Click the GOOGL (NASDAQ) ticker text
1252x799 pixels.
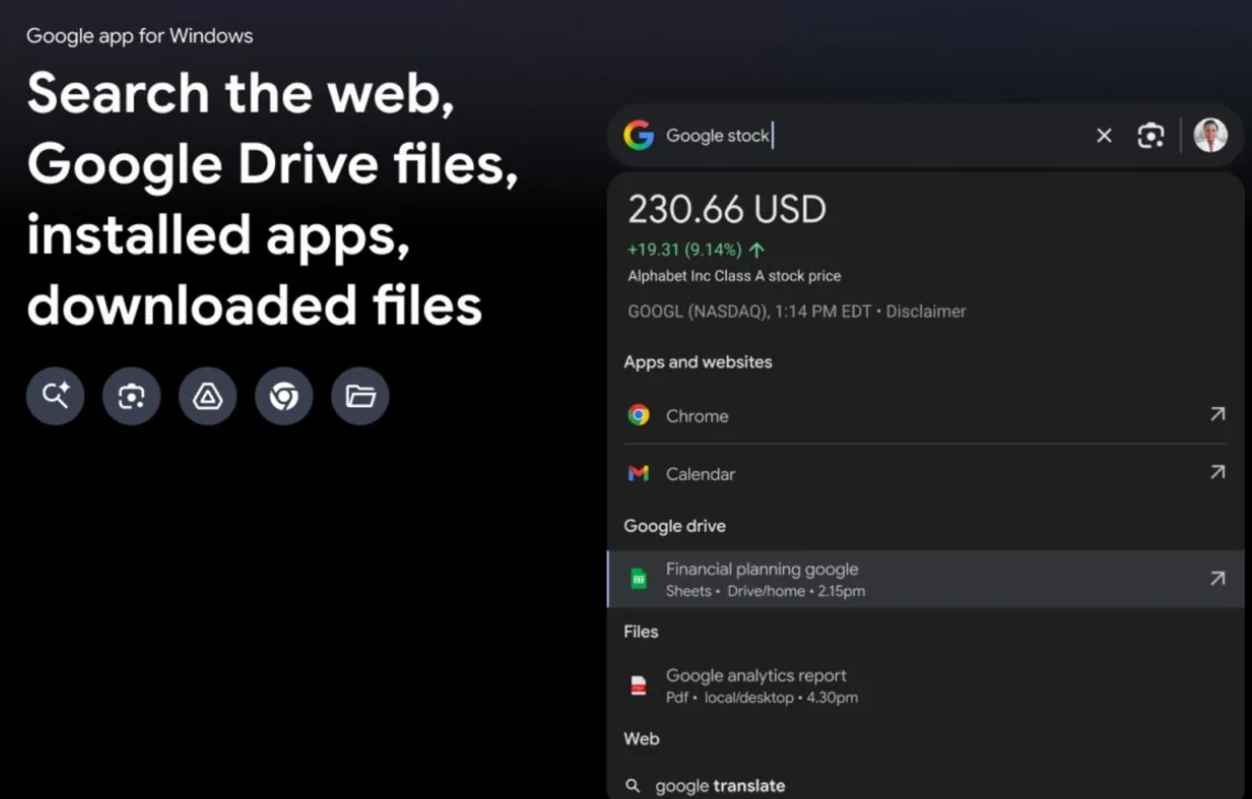(x=699, y=311)
